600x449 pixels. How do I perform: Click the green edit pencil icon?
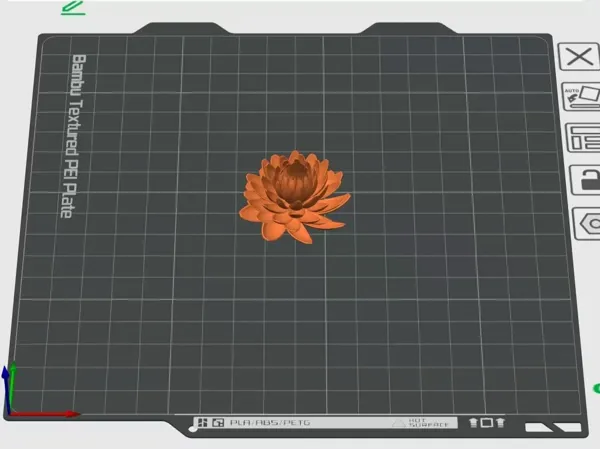coord(73,8)
